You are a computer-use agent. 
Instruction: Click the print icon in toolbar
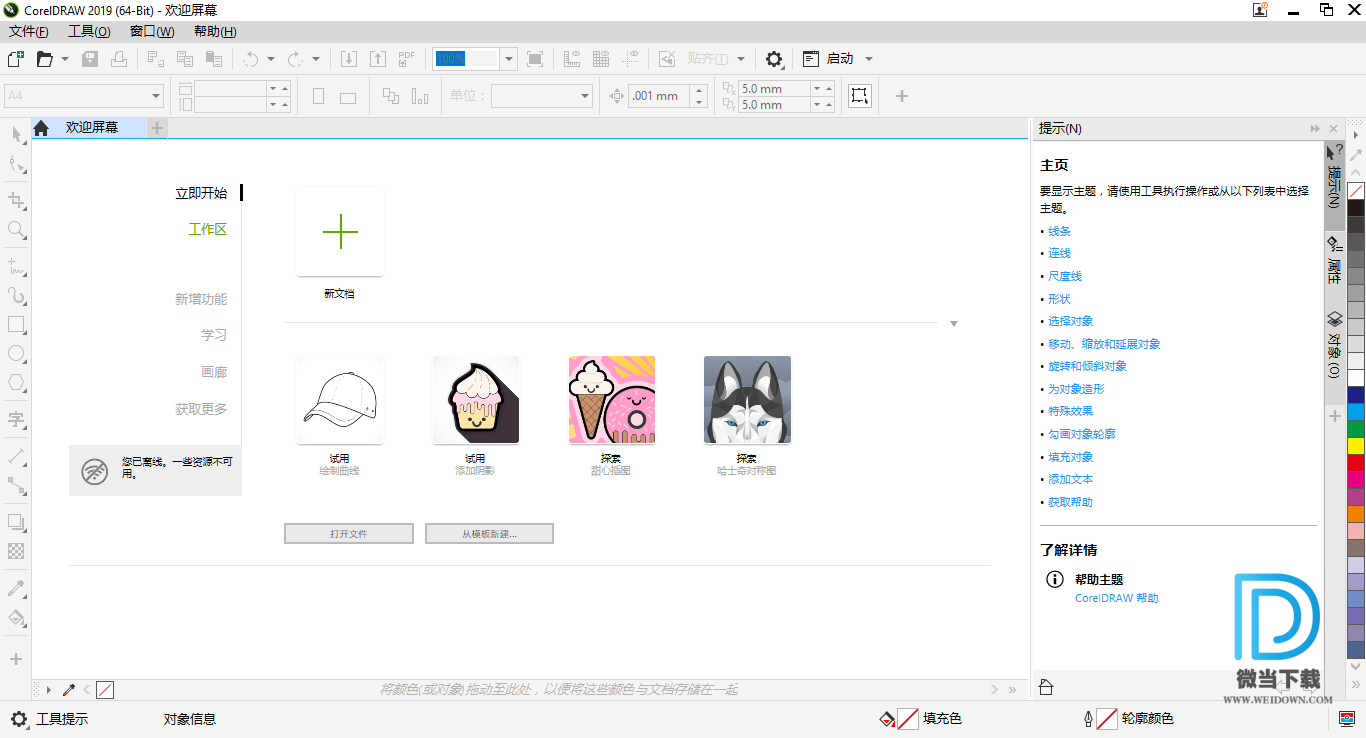pos(119,59)
